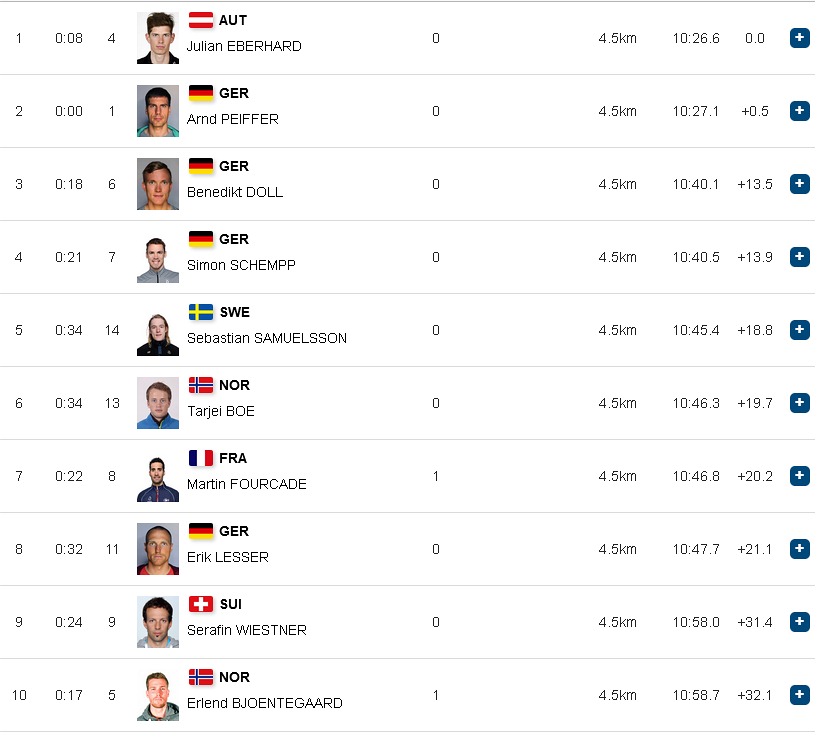818x737 pixels.
Task: Click the Swedish flag next to SWE
Action: coord(201,312)
